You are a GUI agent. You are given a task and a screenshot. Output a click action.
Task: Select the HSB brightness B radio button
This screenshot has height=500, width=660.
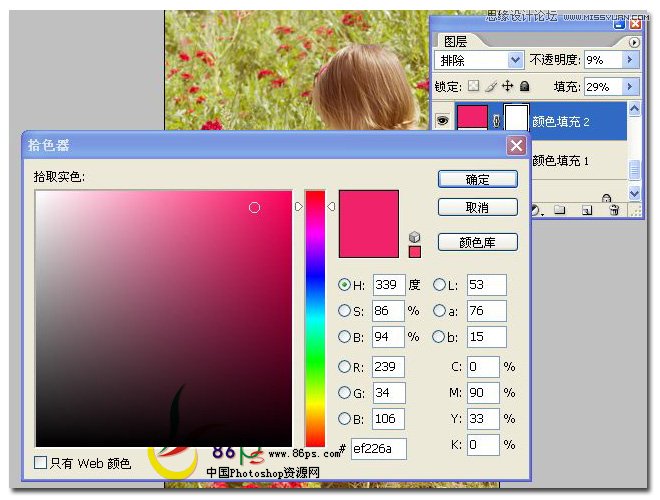pyautogui.click(x=344, y=336)
